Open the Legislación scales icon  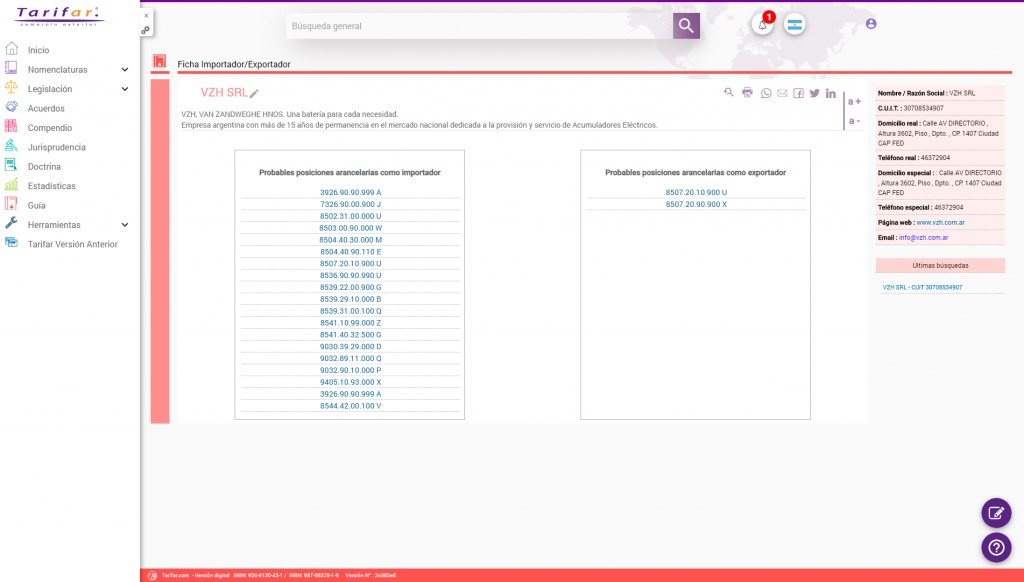pyautogui.click(x=11, y=88)
